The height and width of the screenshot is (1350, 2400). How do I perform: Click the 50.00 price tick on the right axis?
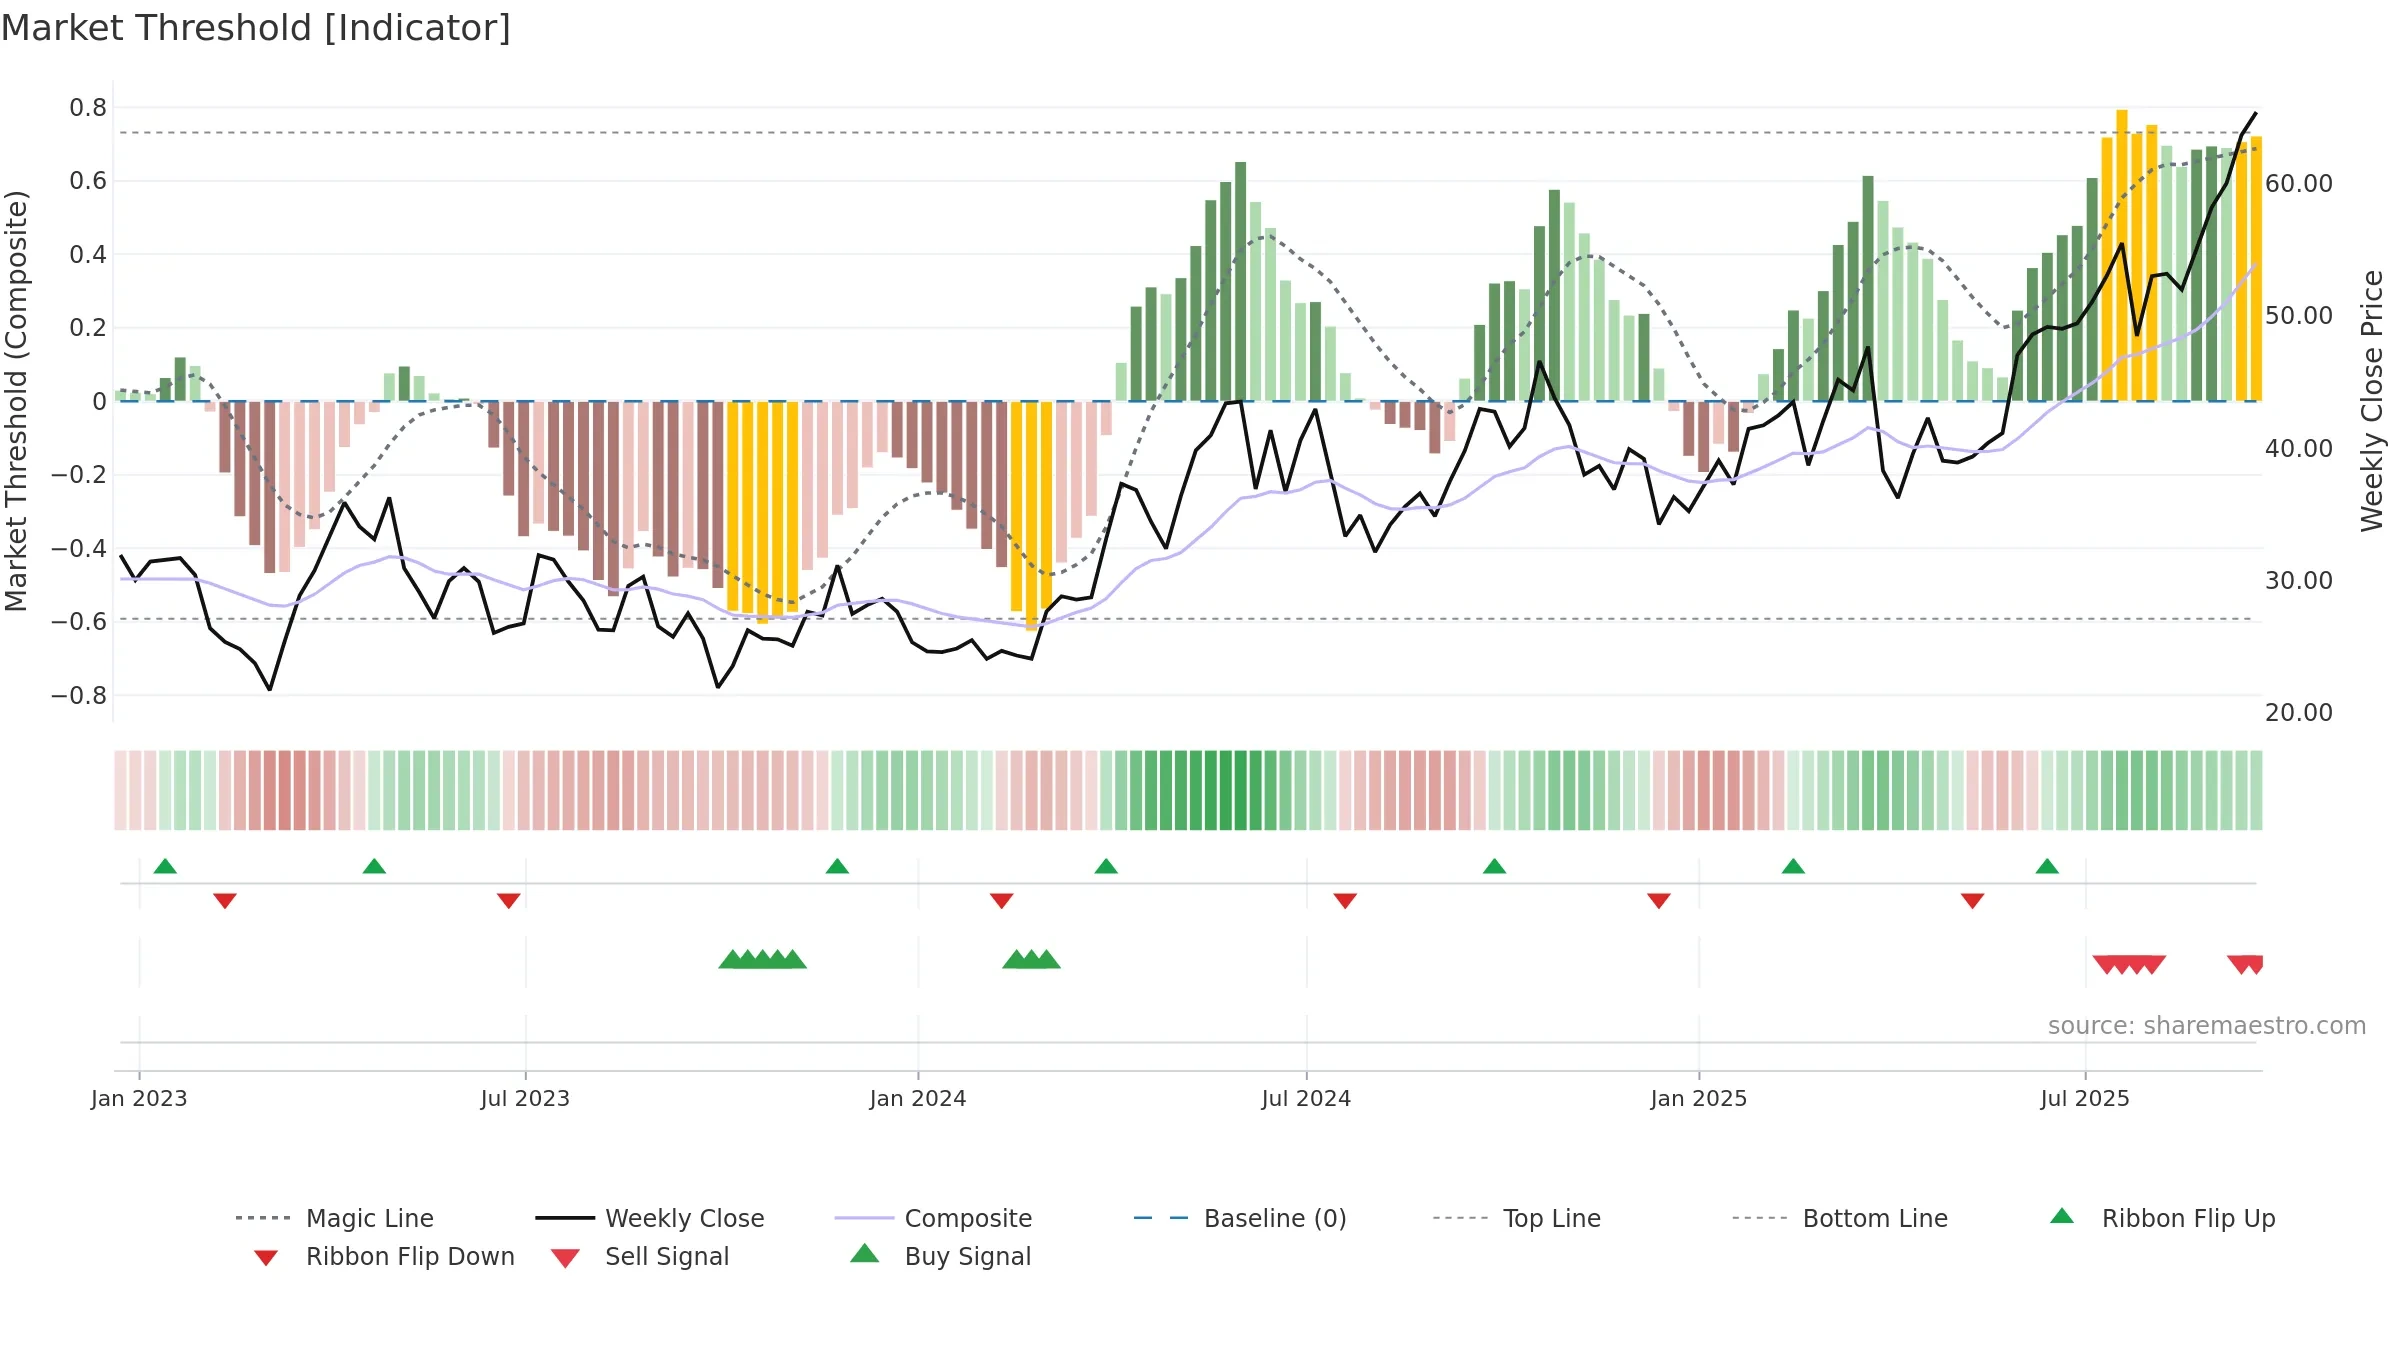coord(2299,316)
